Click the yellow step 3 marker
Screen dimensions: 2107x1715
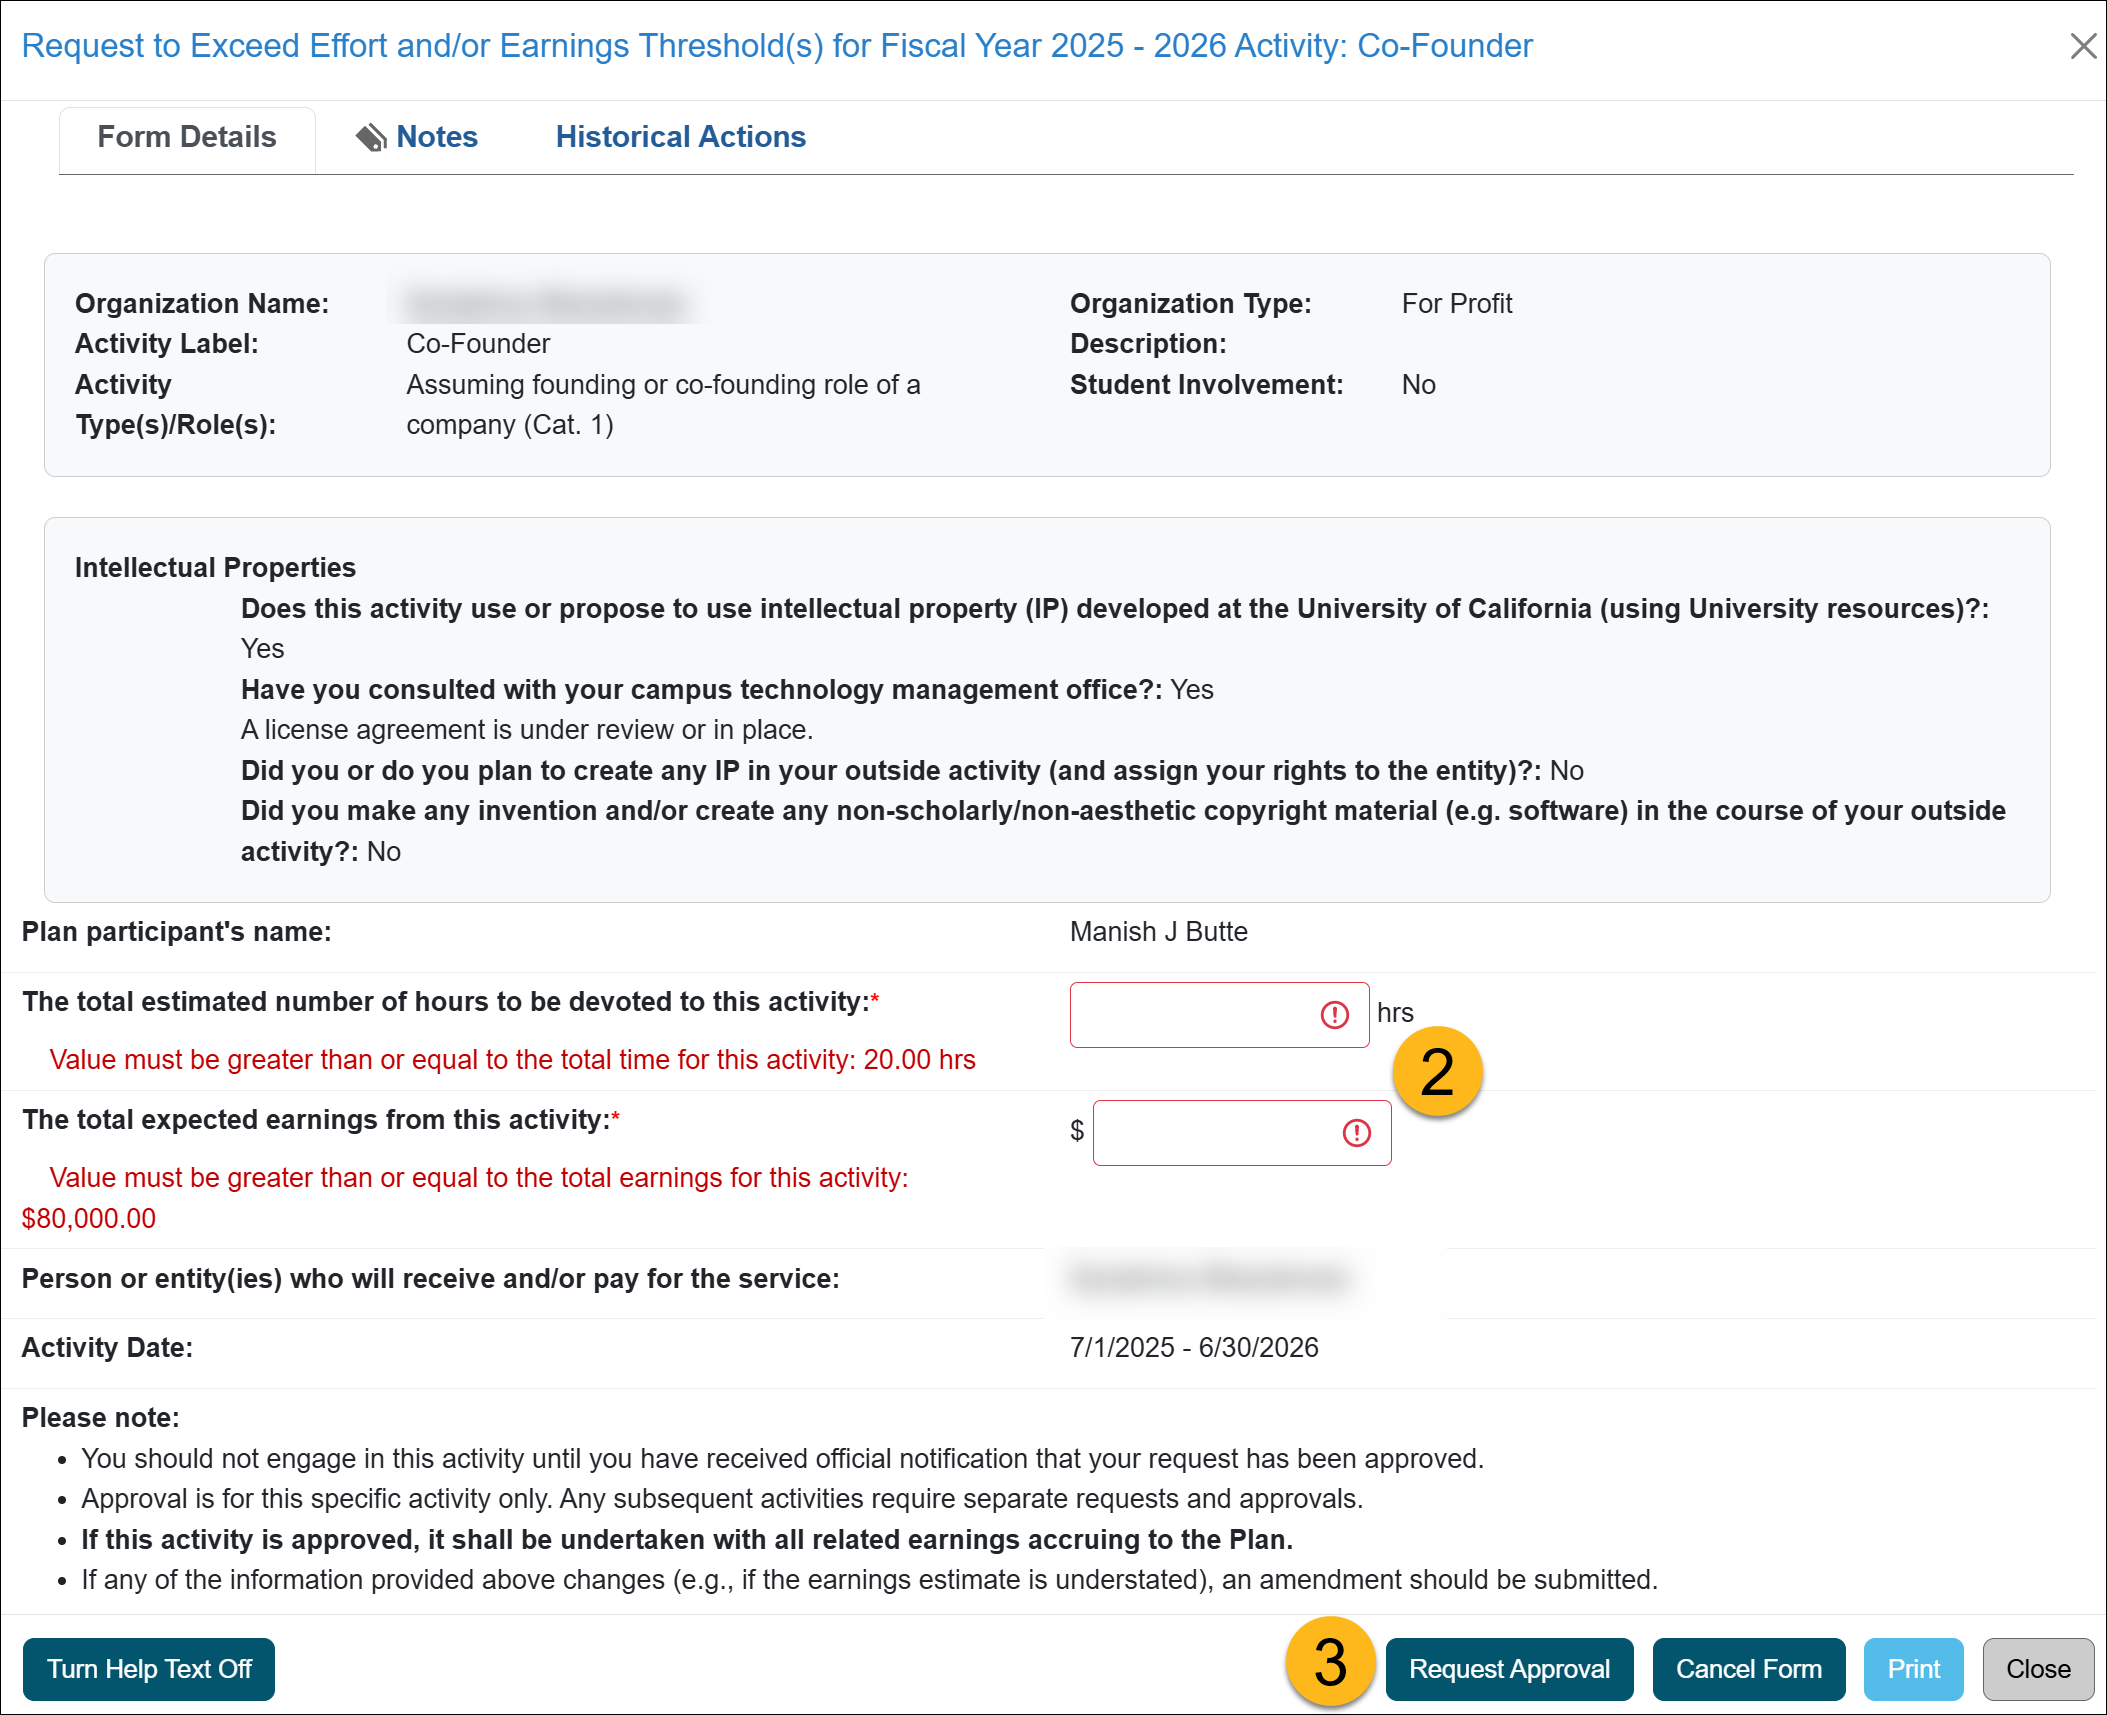1329,1662
